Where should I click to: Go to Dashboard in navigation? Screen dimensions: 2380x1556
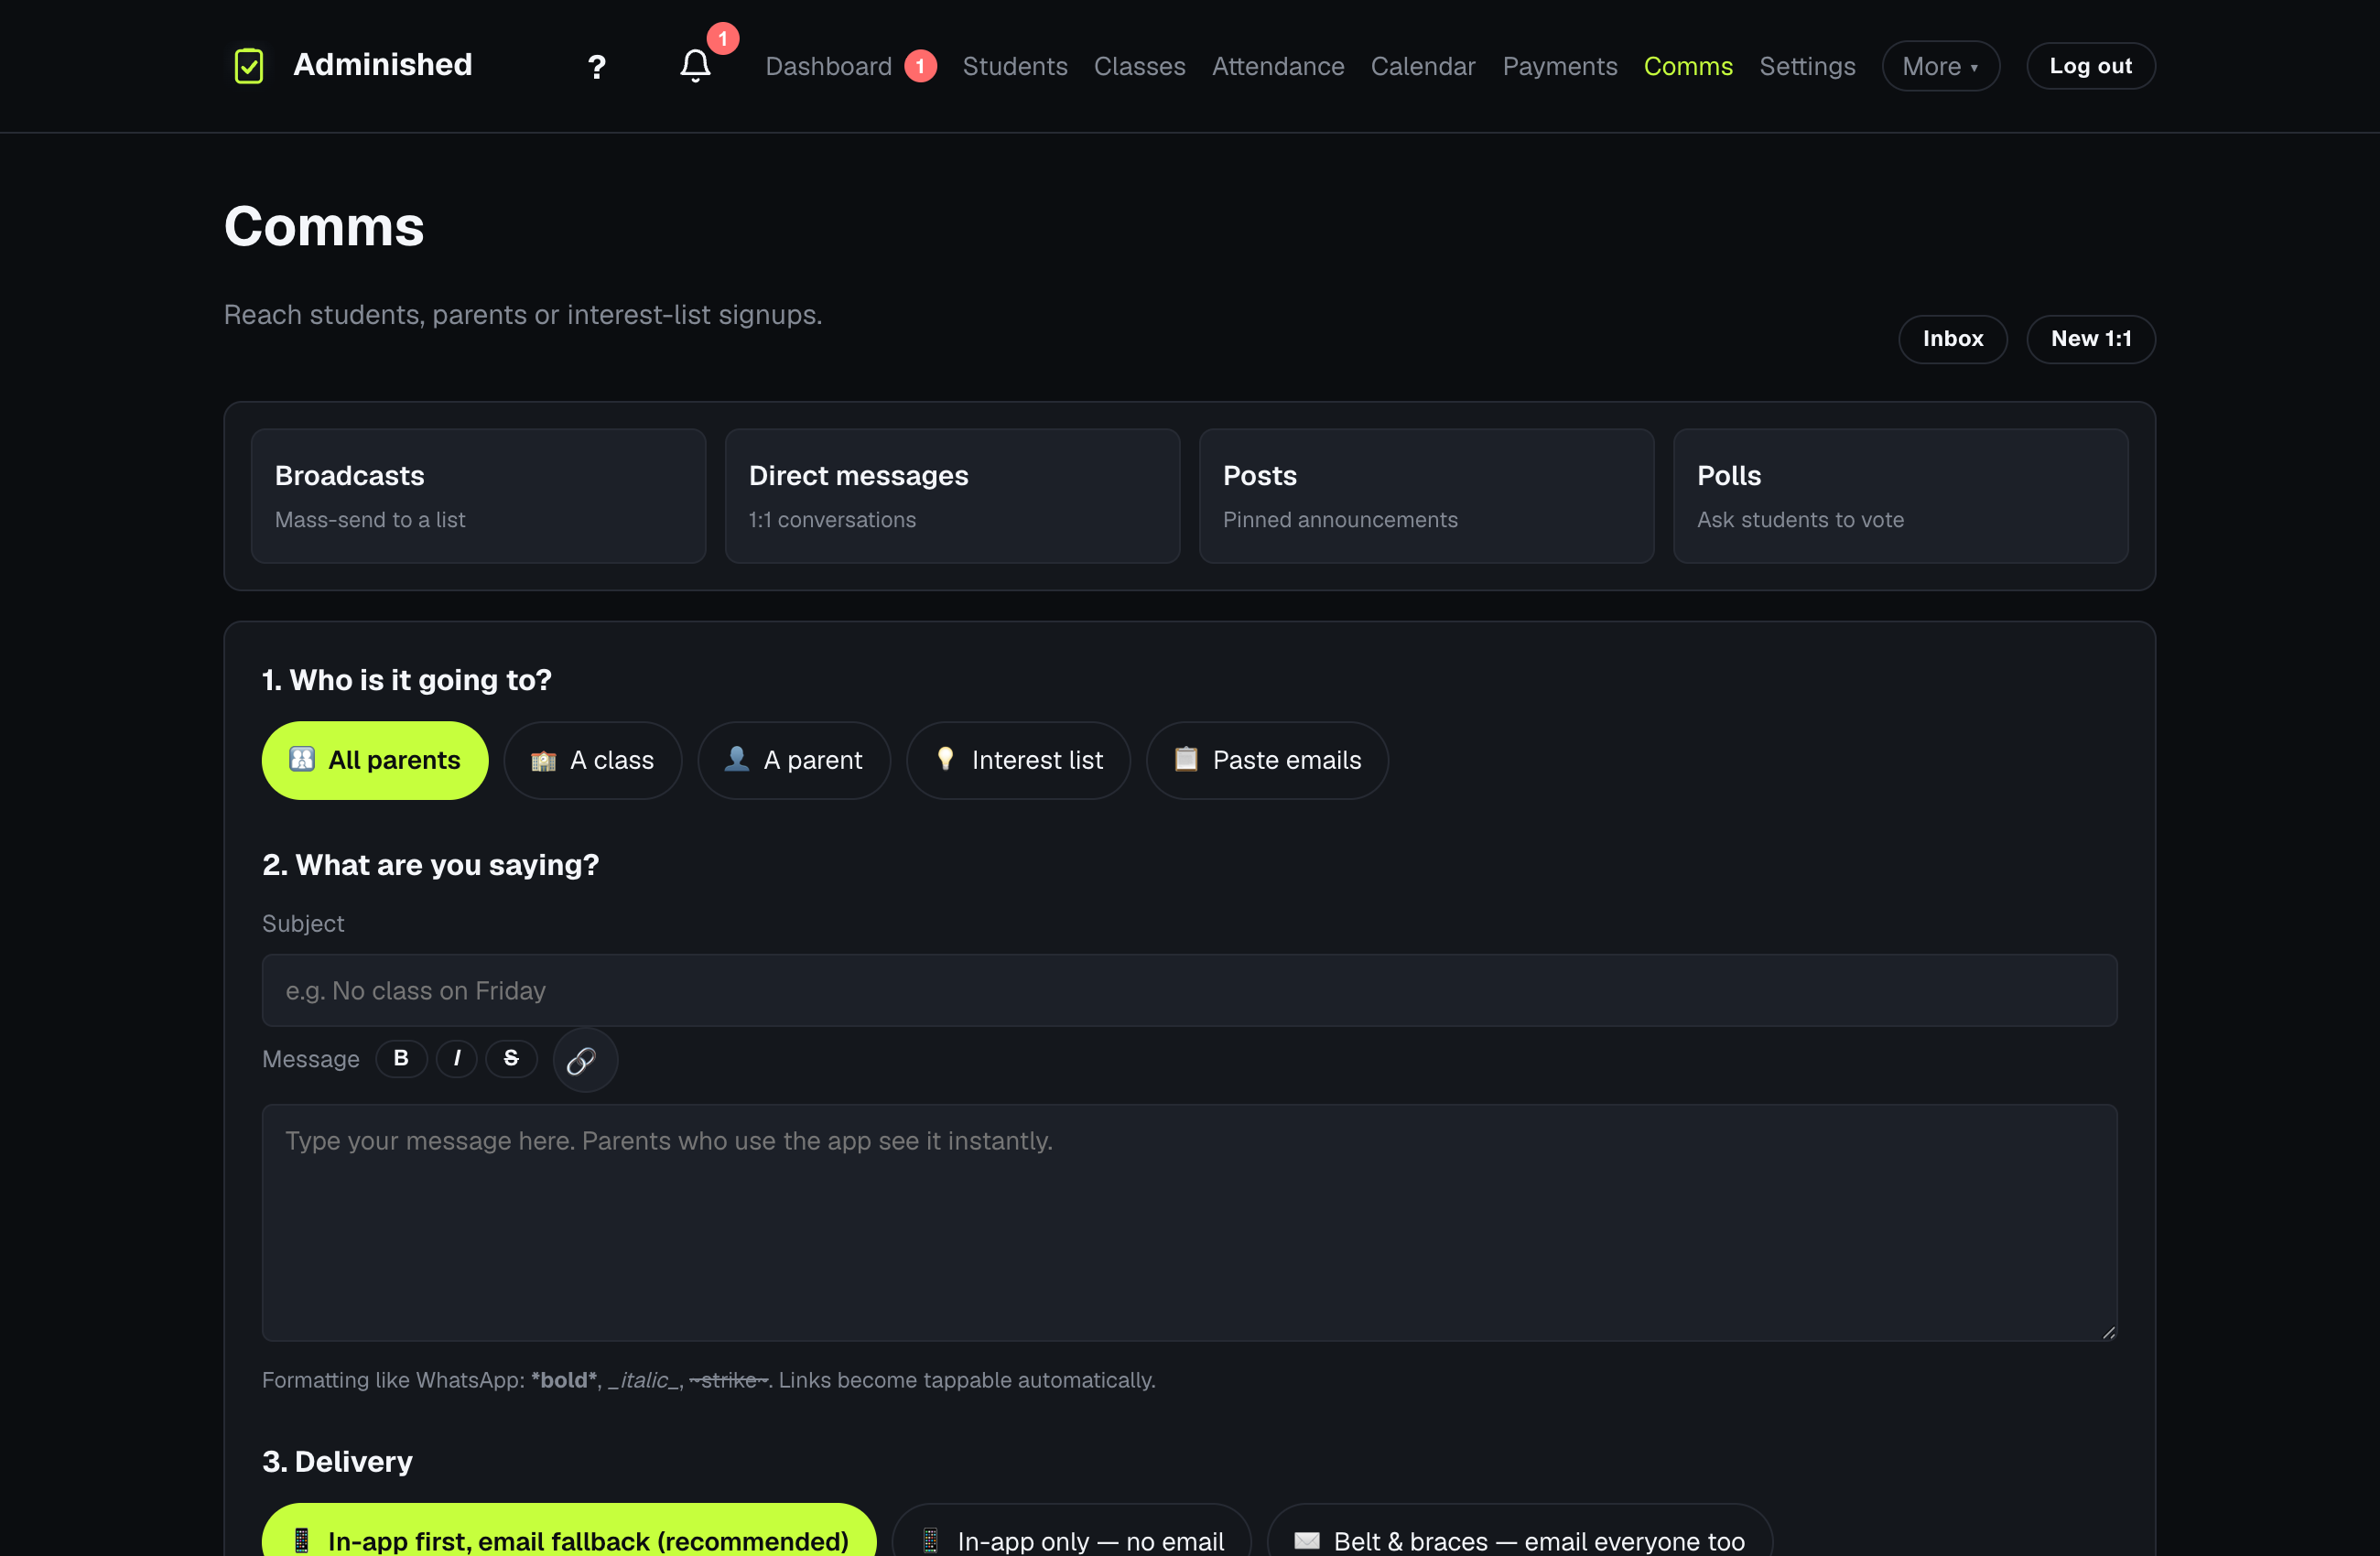click(828, 66)
